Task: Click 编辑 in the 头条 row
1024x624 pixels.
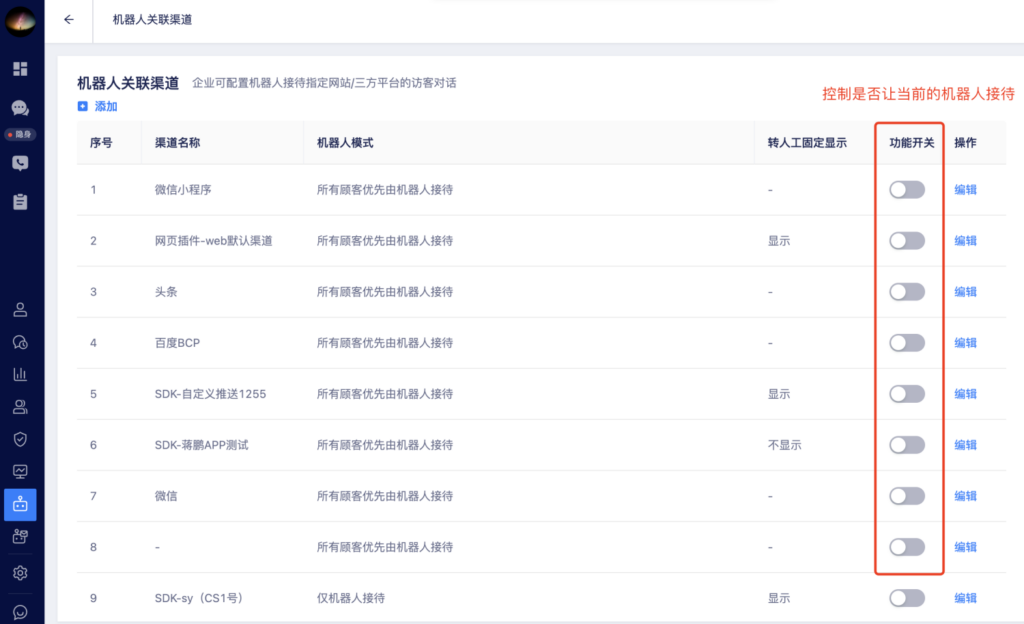Action: [965, 292]
